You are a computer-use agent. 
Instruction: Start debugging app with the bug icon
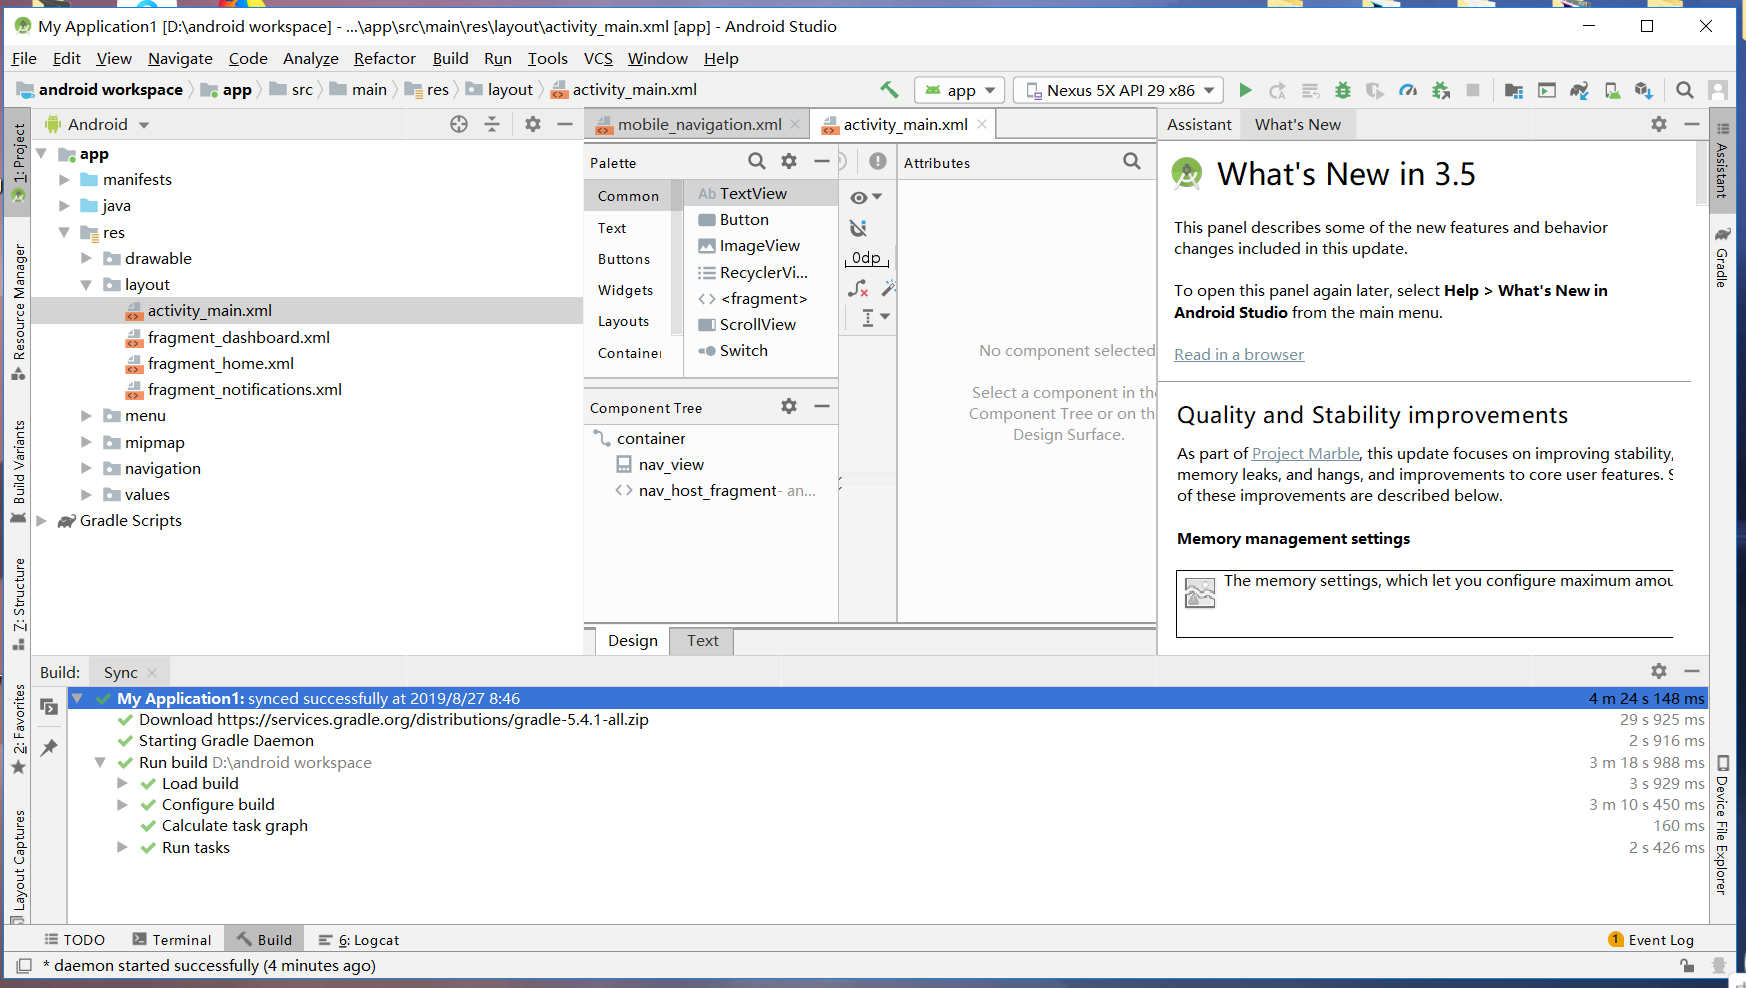coord(1343,90)
